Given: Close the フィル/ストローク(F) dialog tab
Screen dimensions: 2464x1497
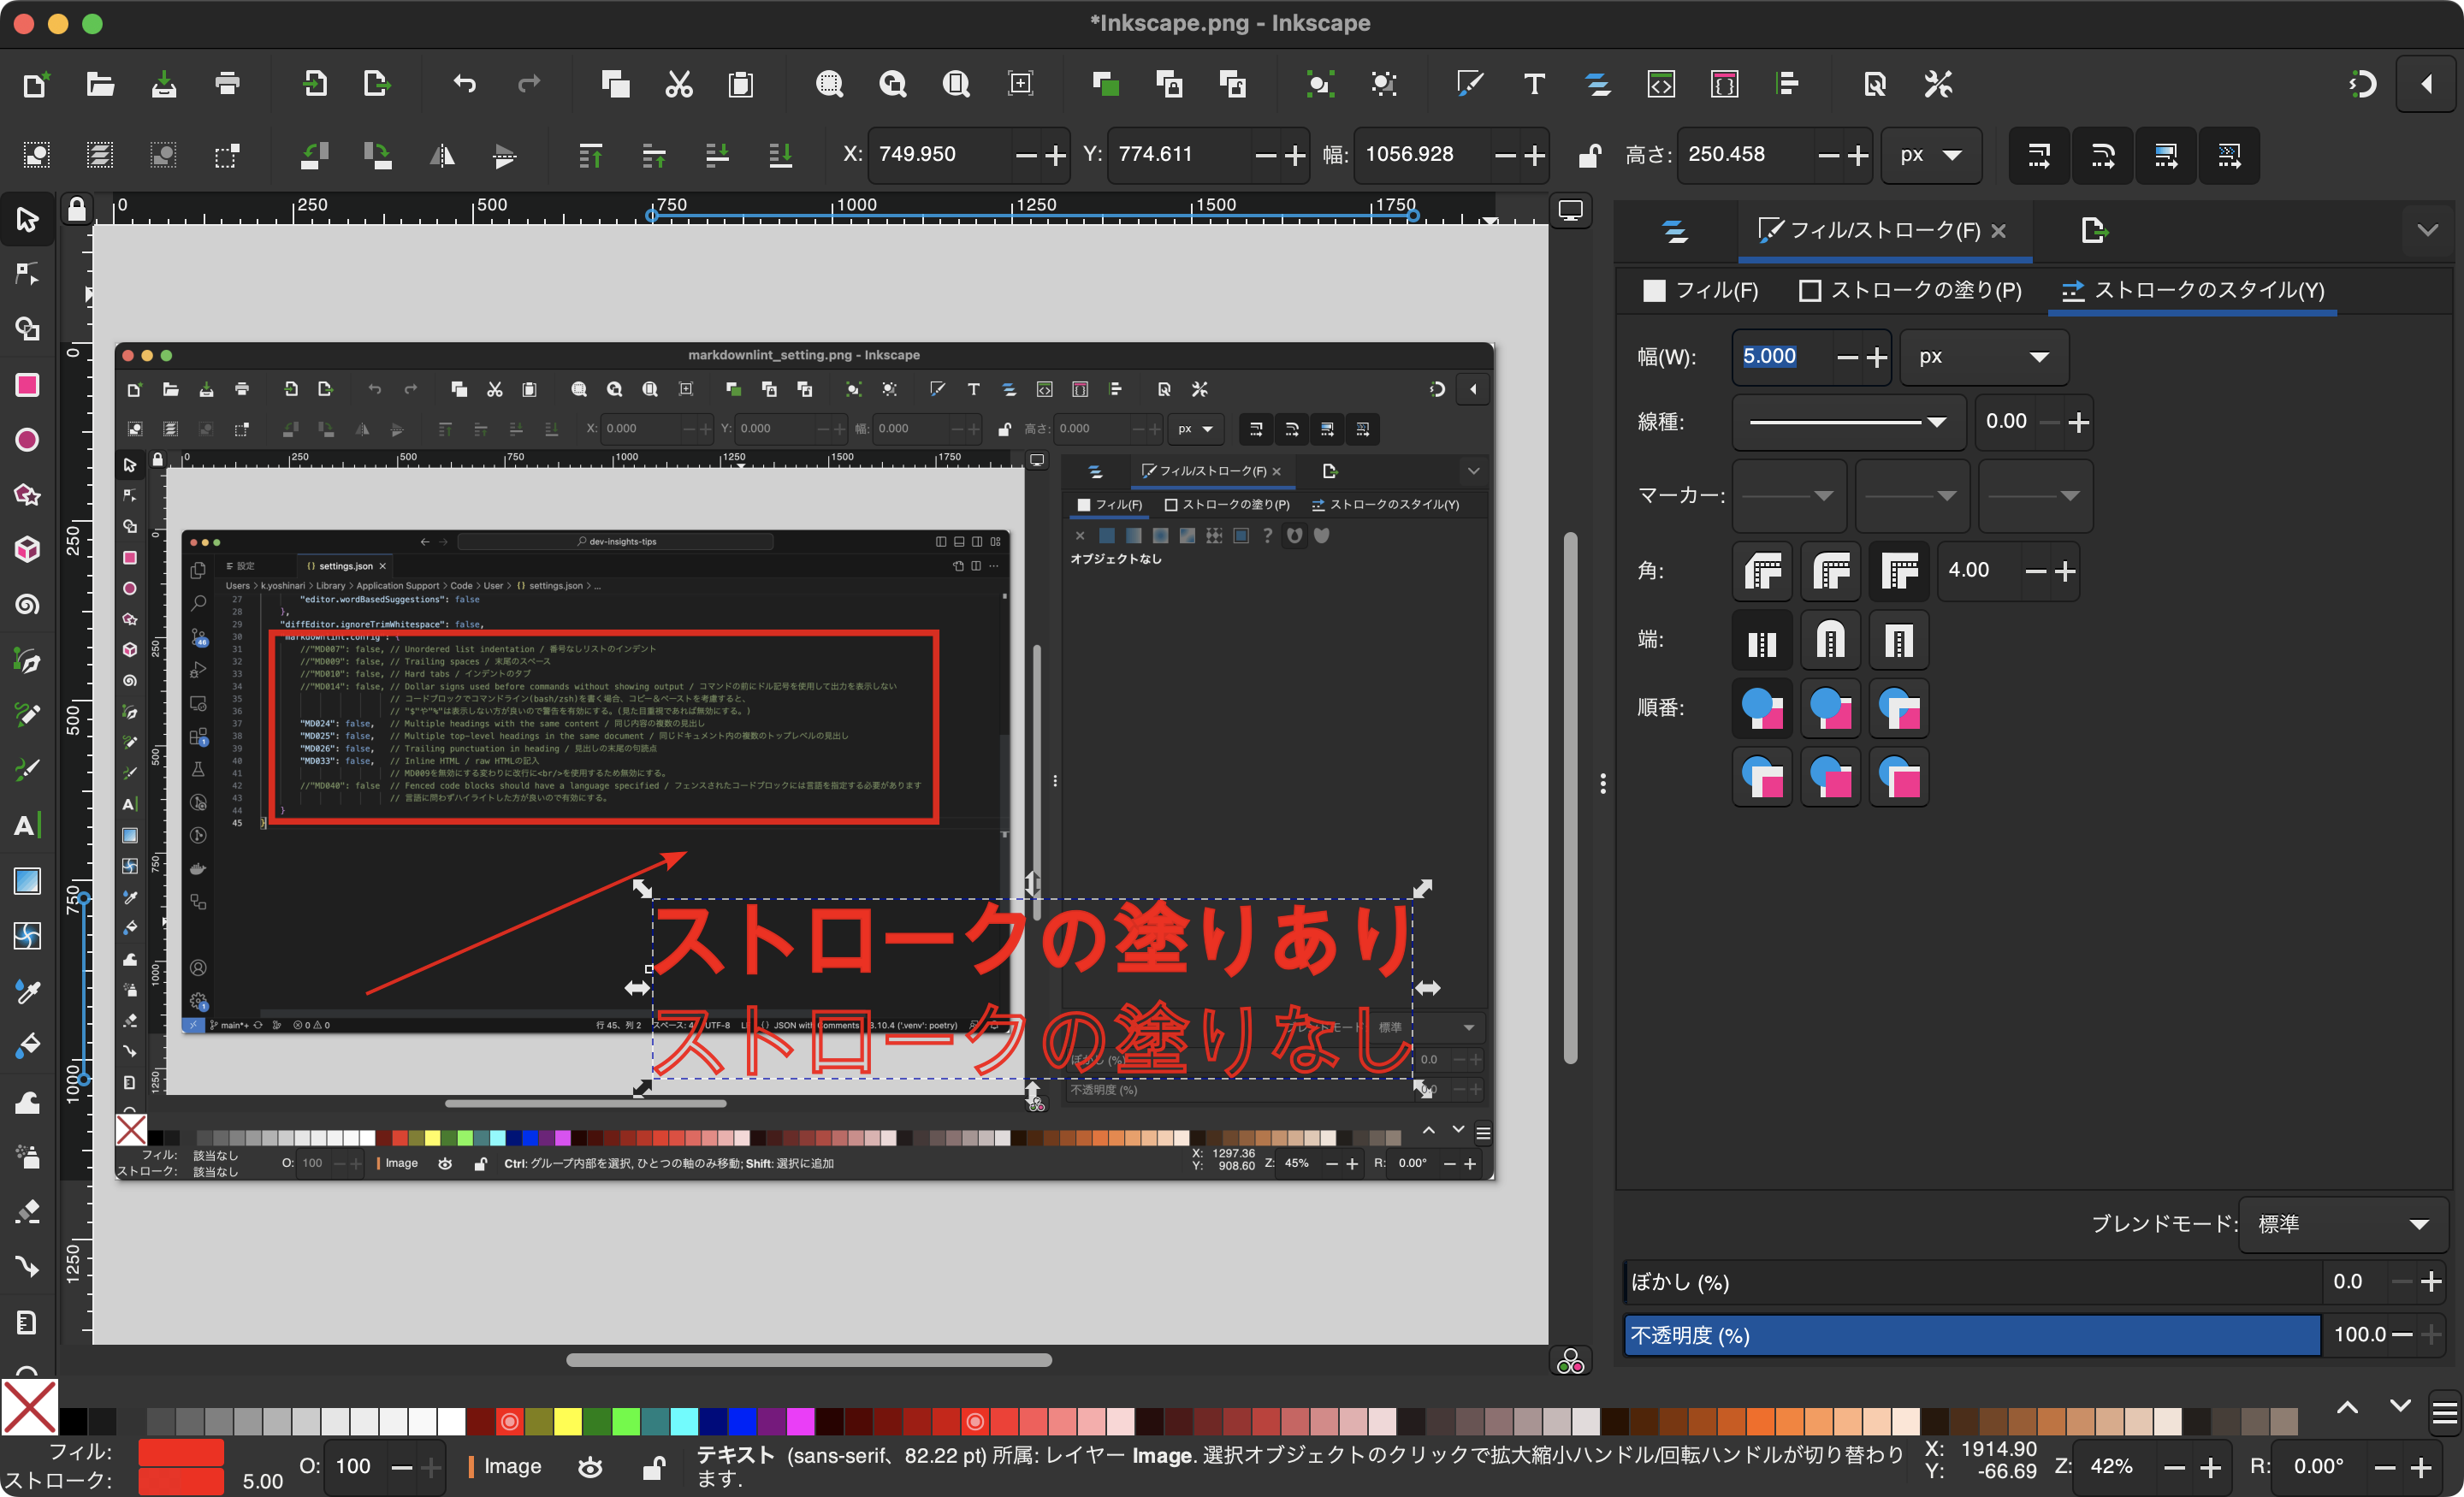Looking at the screenshot, I should point(1999,230).
